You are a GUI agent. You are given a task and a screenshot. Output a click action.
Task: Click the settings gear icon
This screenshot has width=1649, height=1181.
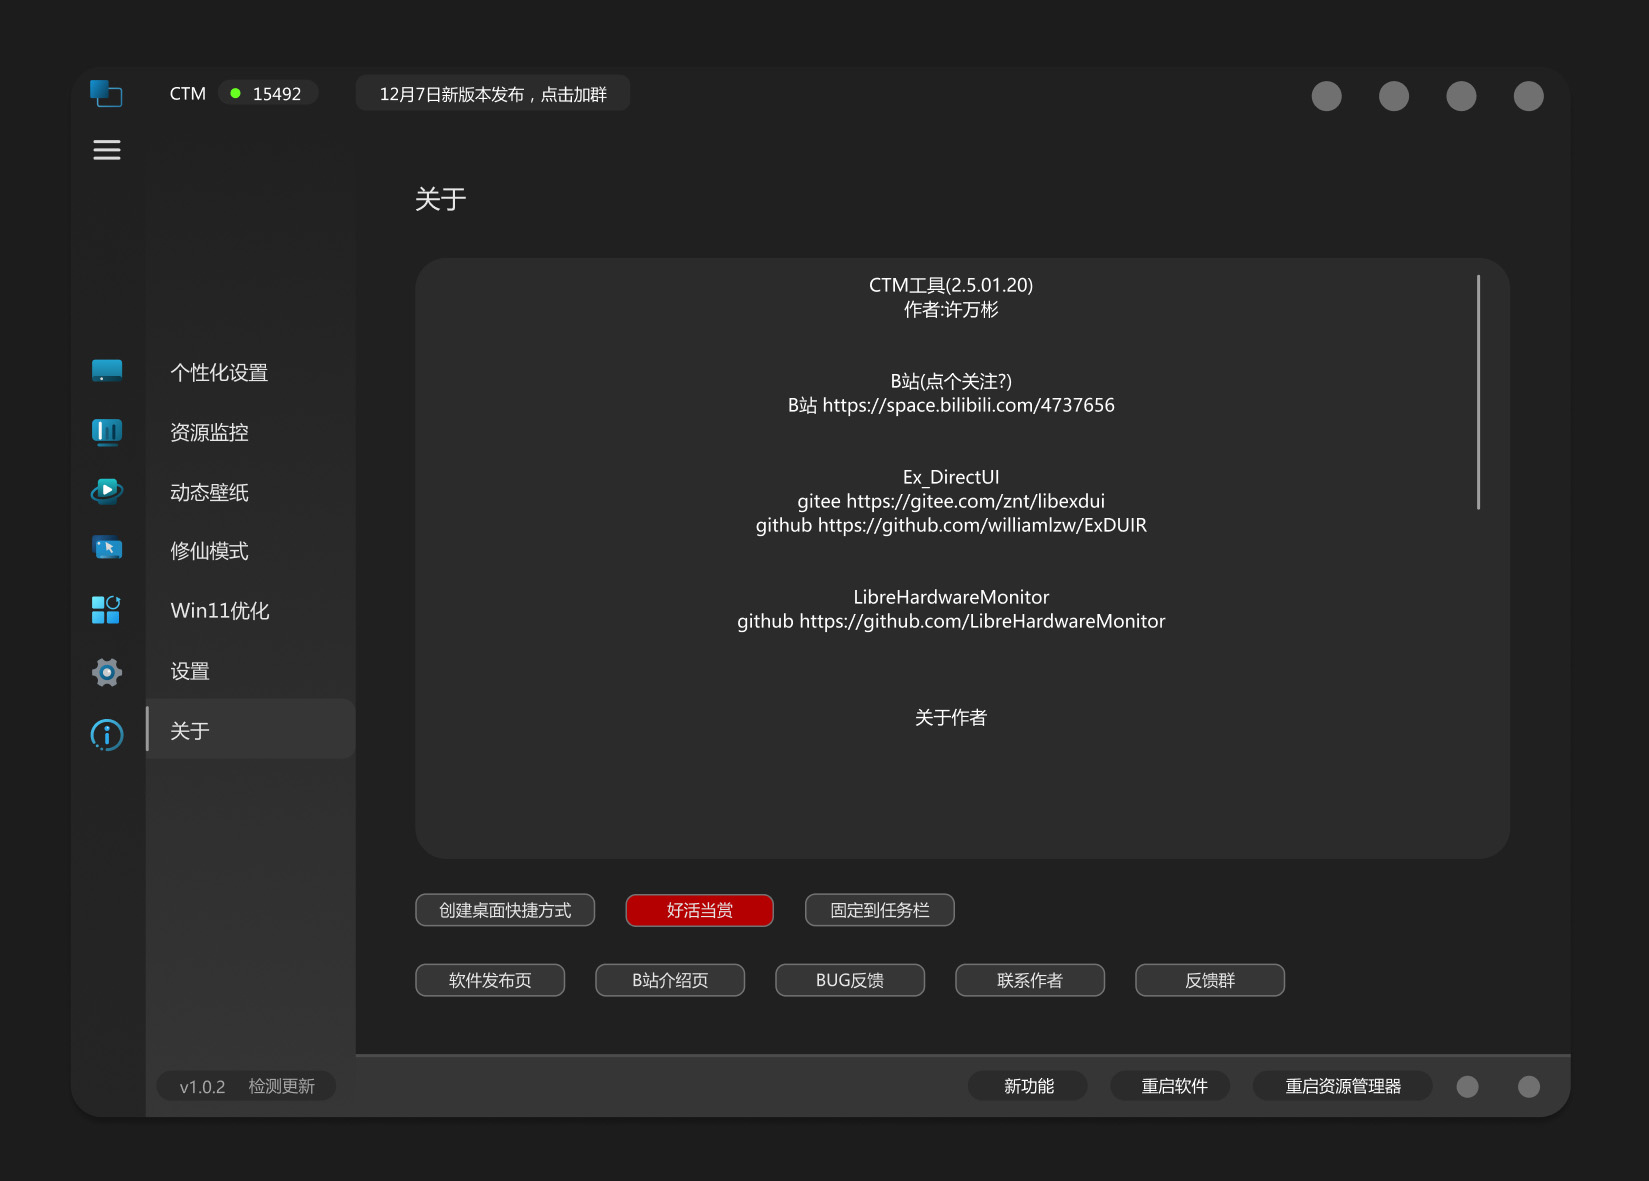point(107,672)
